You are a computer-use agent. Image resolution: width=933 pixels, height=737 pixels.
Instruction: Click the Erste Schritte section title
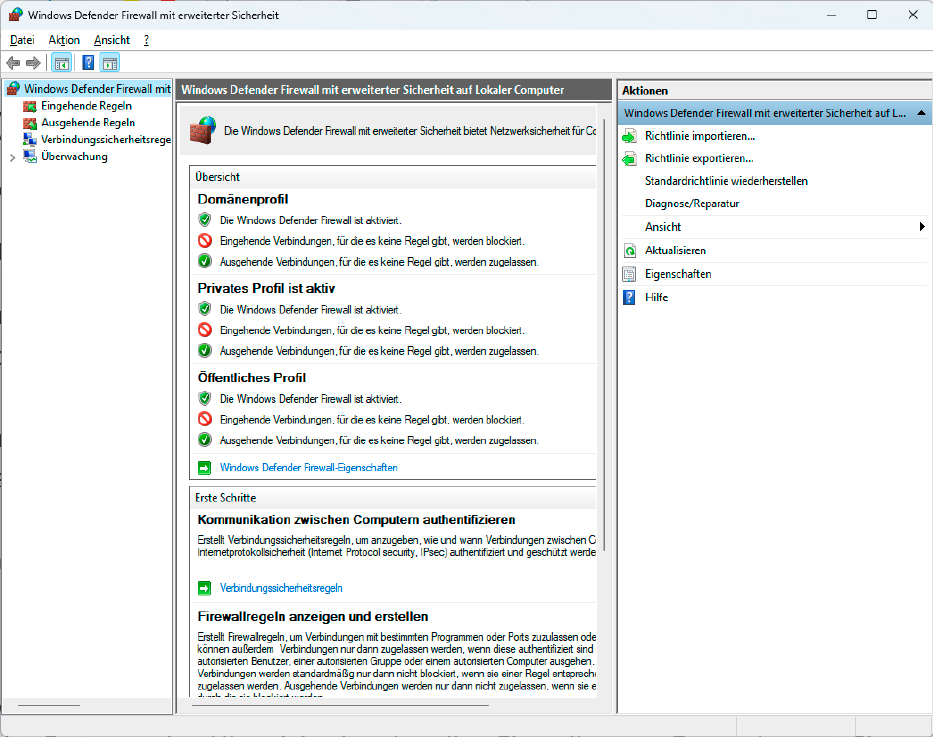(x=226, y=498)
